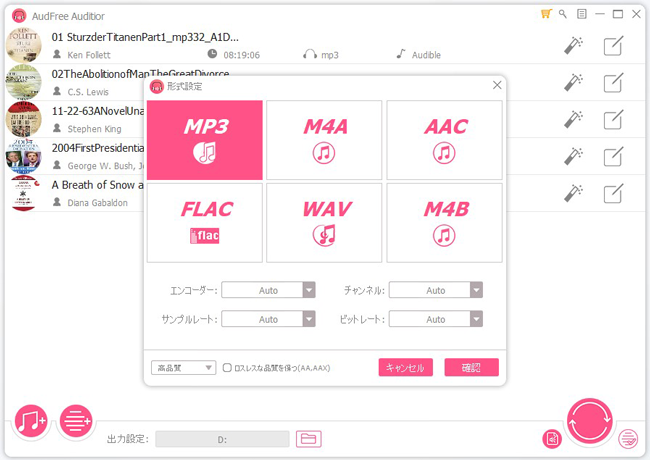Image resolution: width=650 pixels, height=460 pixels.
Task: Choose the M4A output format
Action: tap(324, 140)
